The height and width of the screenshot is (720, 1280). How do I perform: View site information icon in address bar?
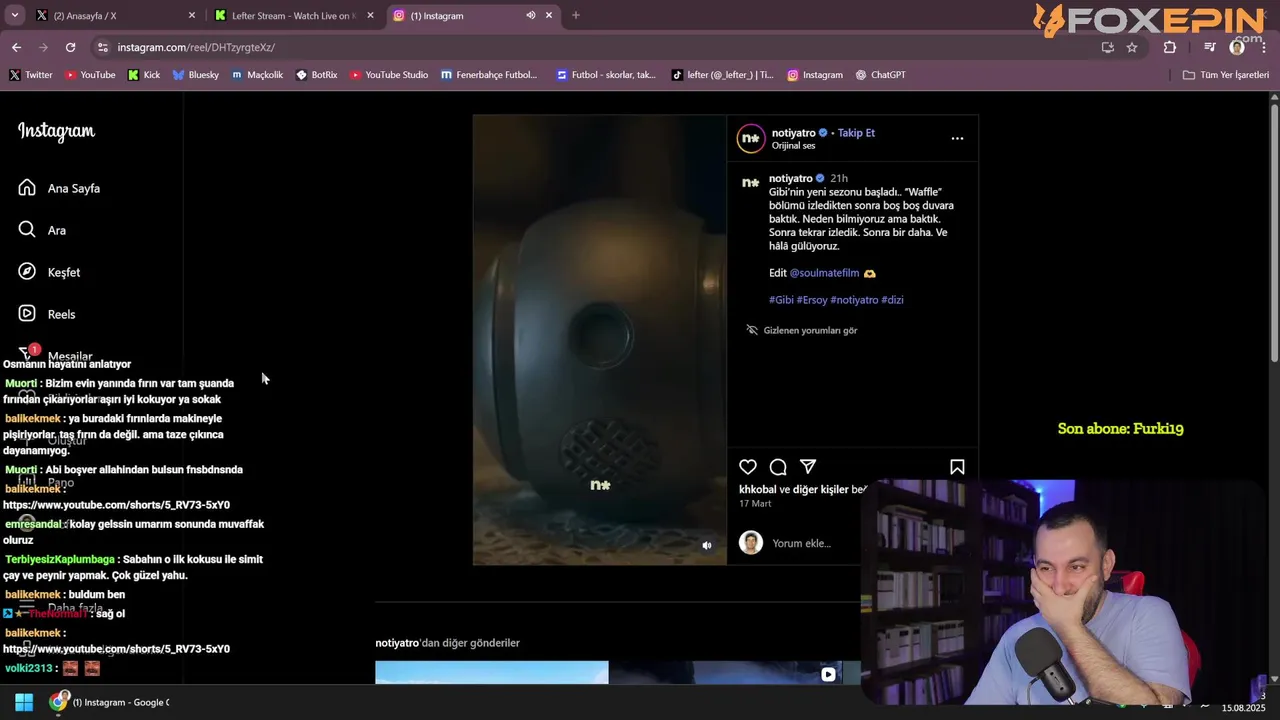pyautogui.click(x=102, y=47)
